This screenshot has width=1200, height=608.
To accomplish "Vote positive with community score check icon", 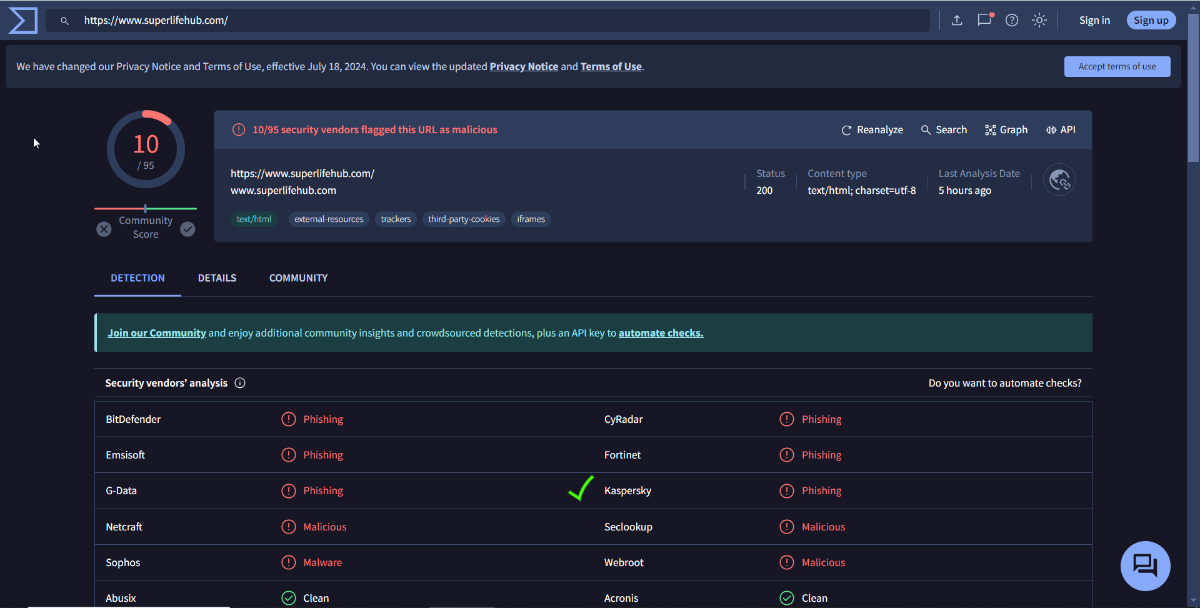I will click(188, 229).
